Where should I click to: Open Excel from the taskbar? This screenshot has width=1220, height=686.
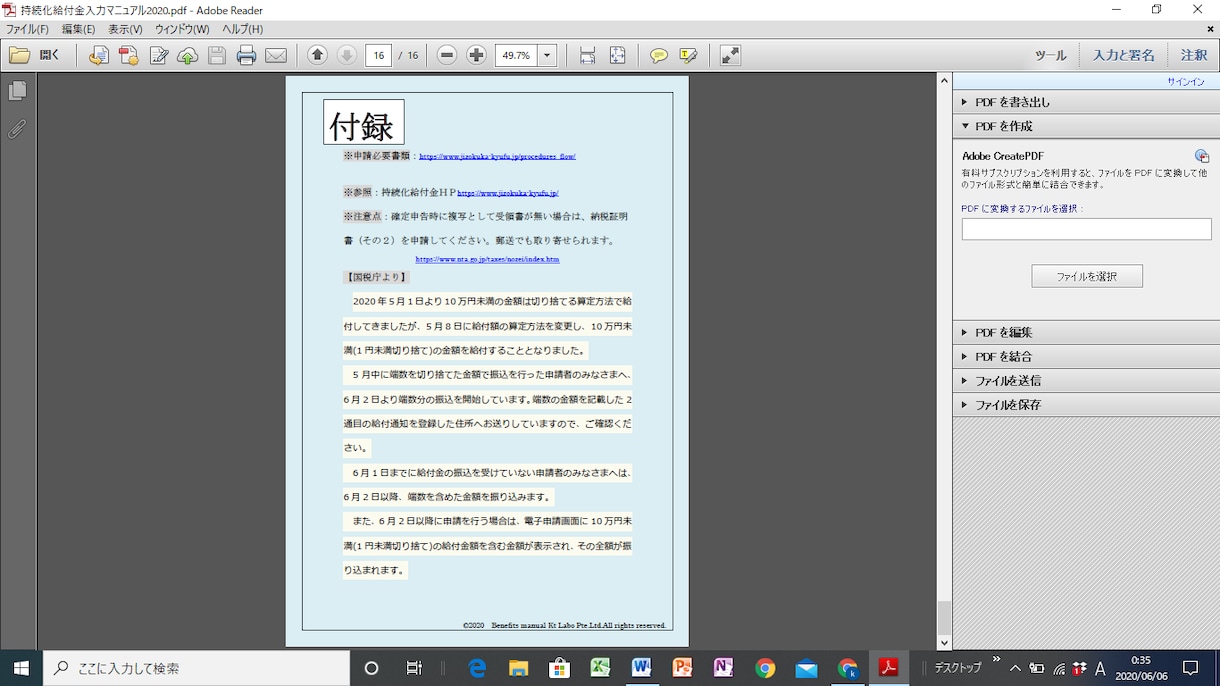pos(600,668)
